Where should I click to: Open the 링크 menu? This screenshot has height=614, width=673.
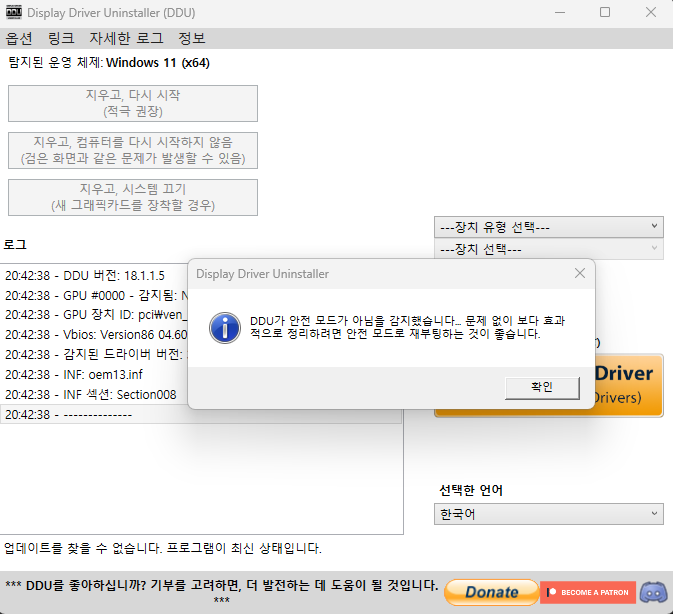[61, 38]
